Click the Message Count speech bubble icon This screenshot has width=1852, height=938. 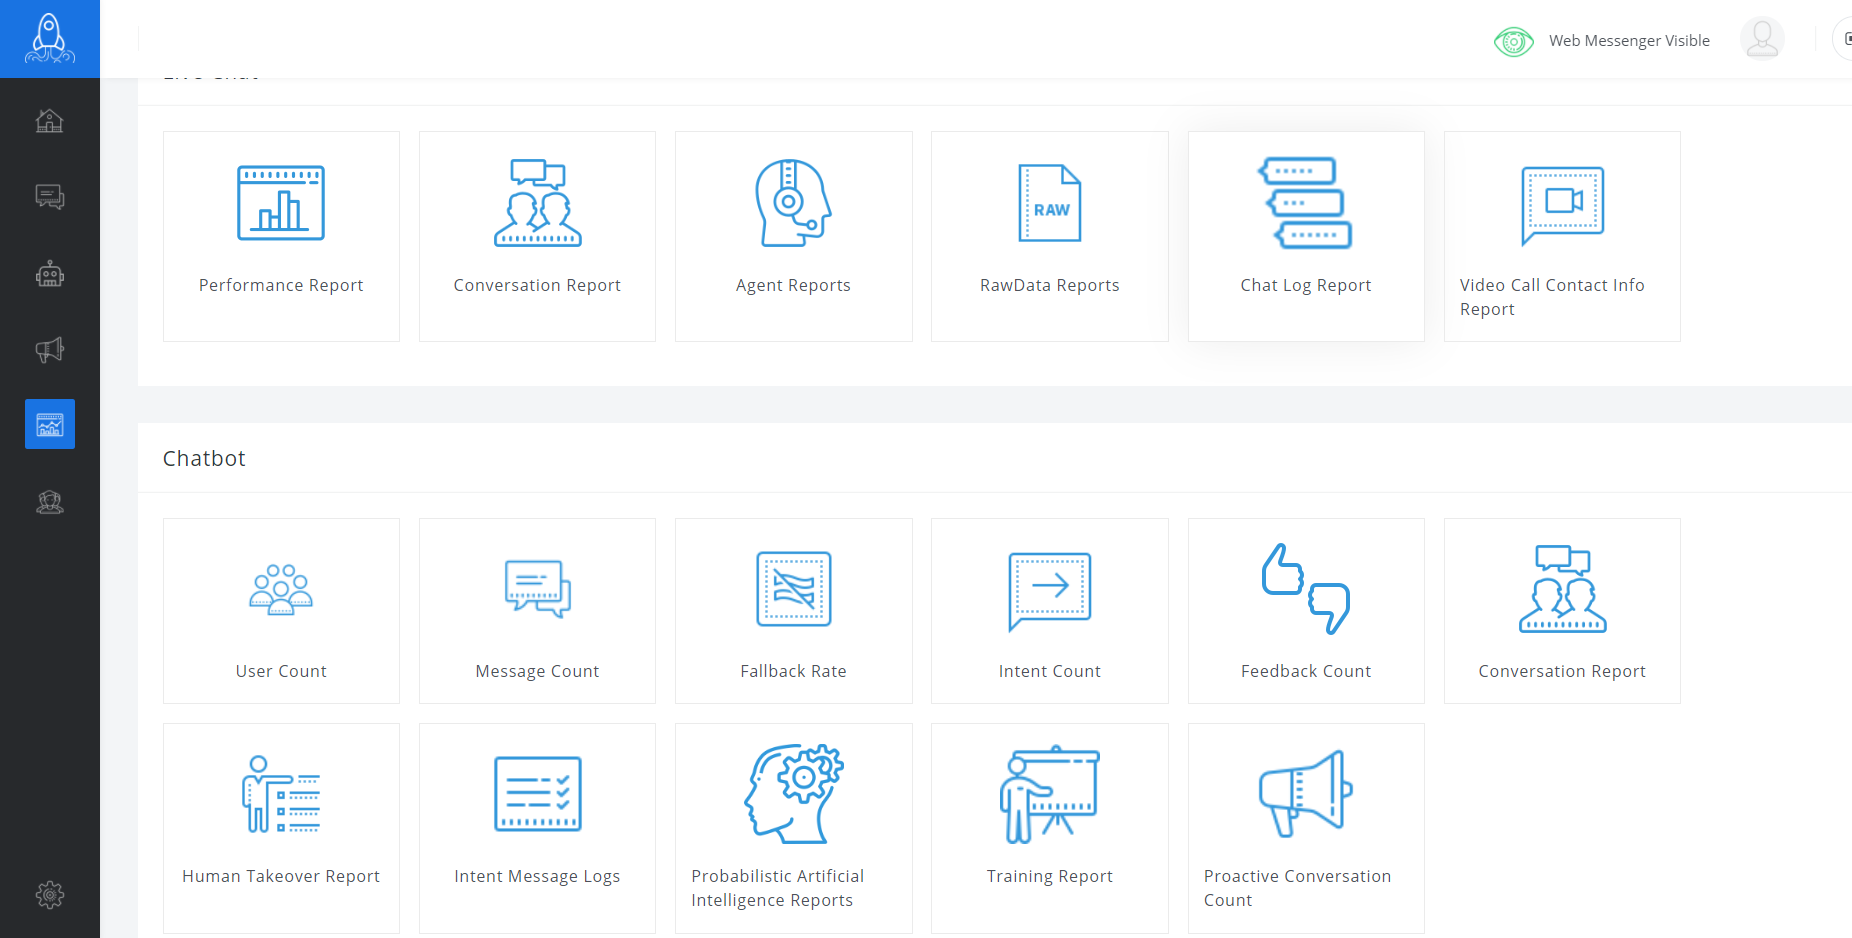(538, 589)
